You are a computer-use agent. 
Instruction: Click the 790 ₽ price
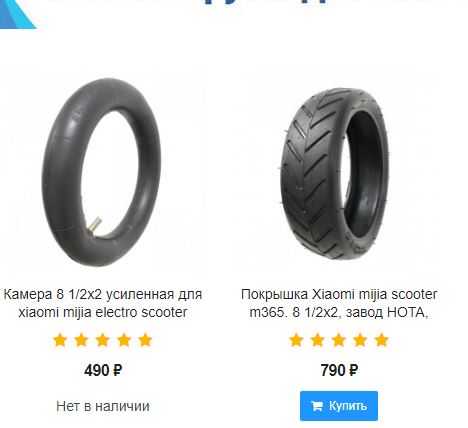point(339,370)
